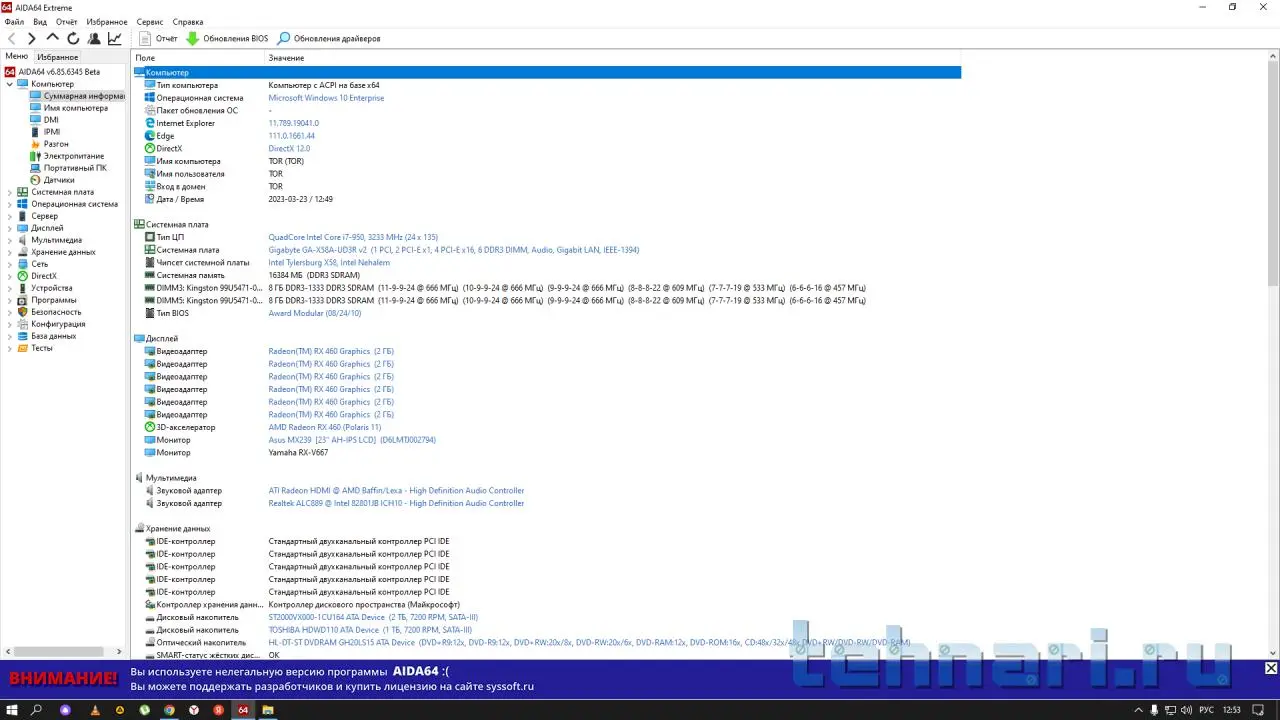Click the up-level arrow in the toolbar
The width and height of the screenshot is (1280, 720).
(53, 39)
